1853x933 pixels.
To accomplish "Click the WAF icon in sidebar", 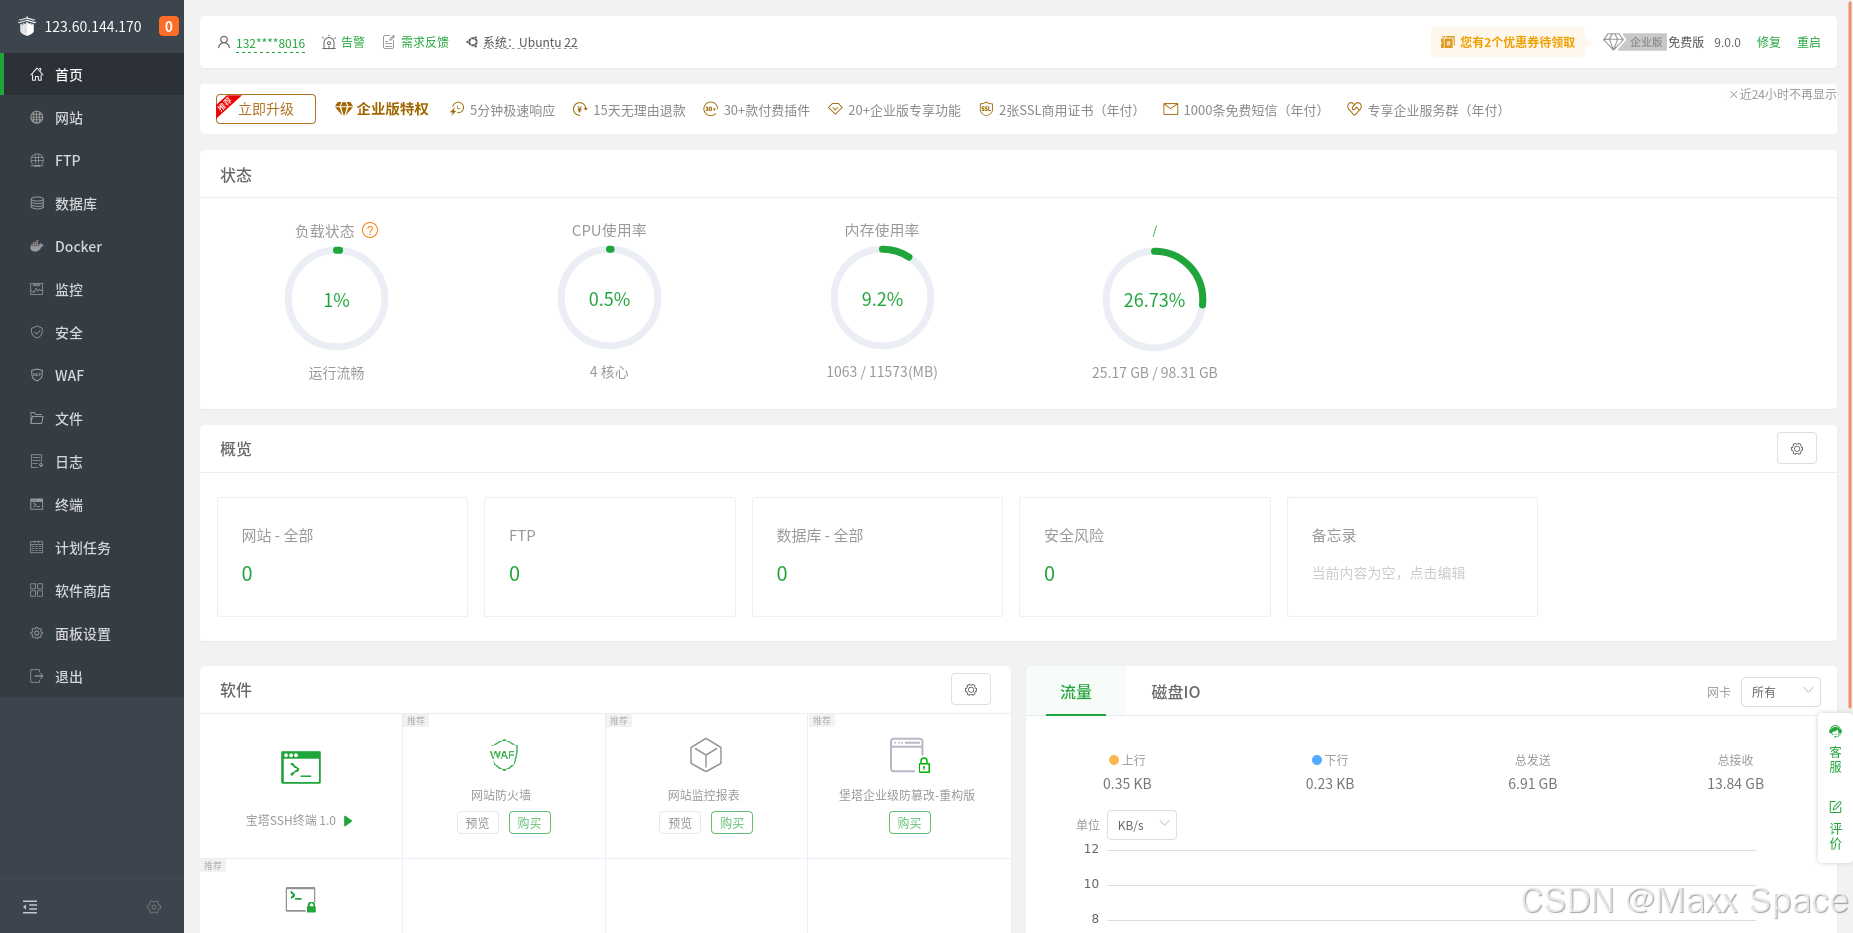I will point(37,375).
